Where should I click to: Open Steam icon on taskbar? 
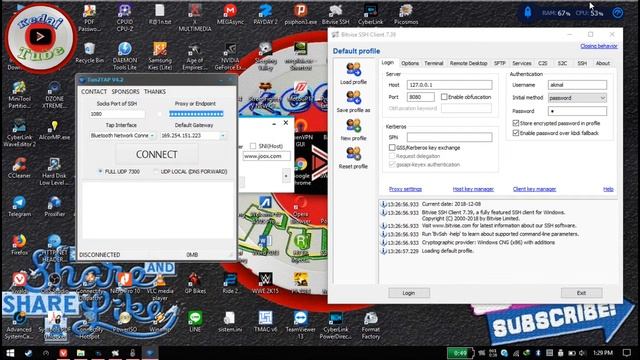click(x=28, y=353)
